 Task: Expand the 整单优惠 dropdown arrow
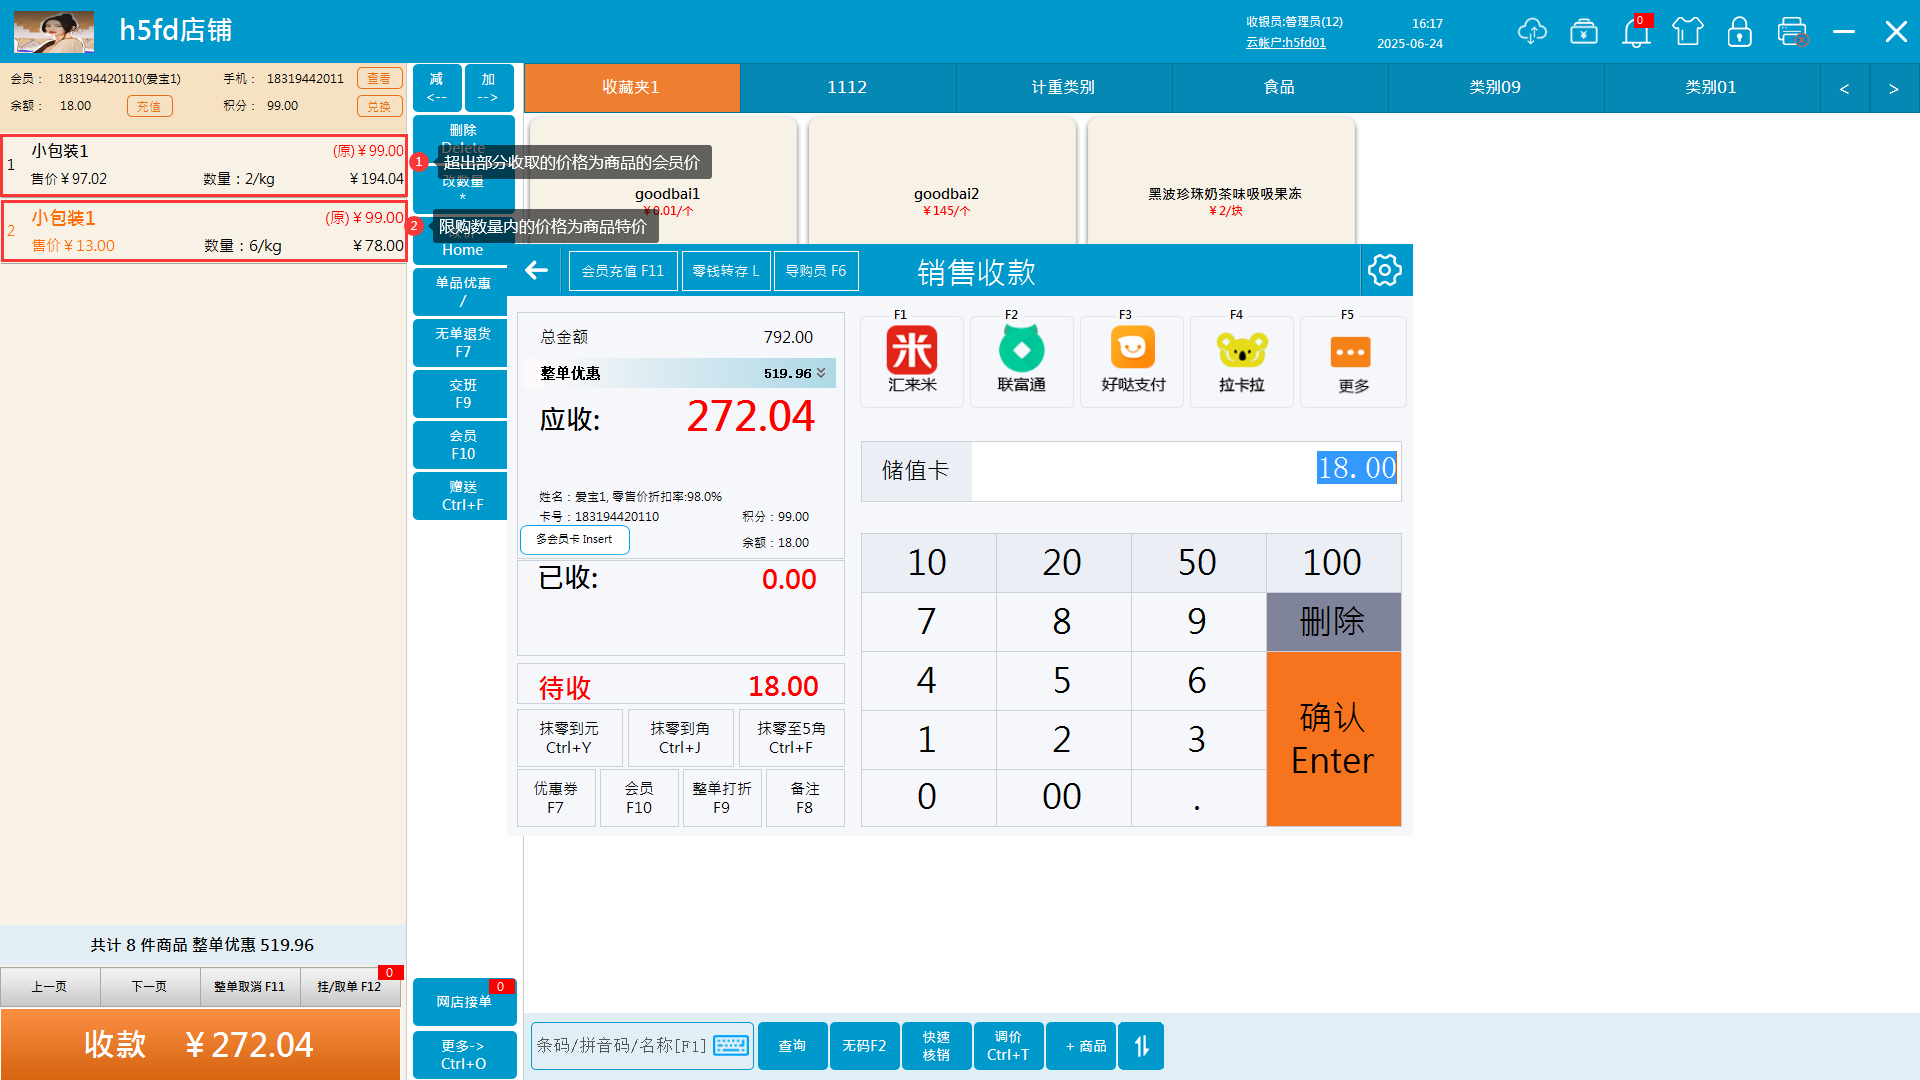point(821,373)
